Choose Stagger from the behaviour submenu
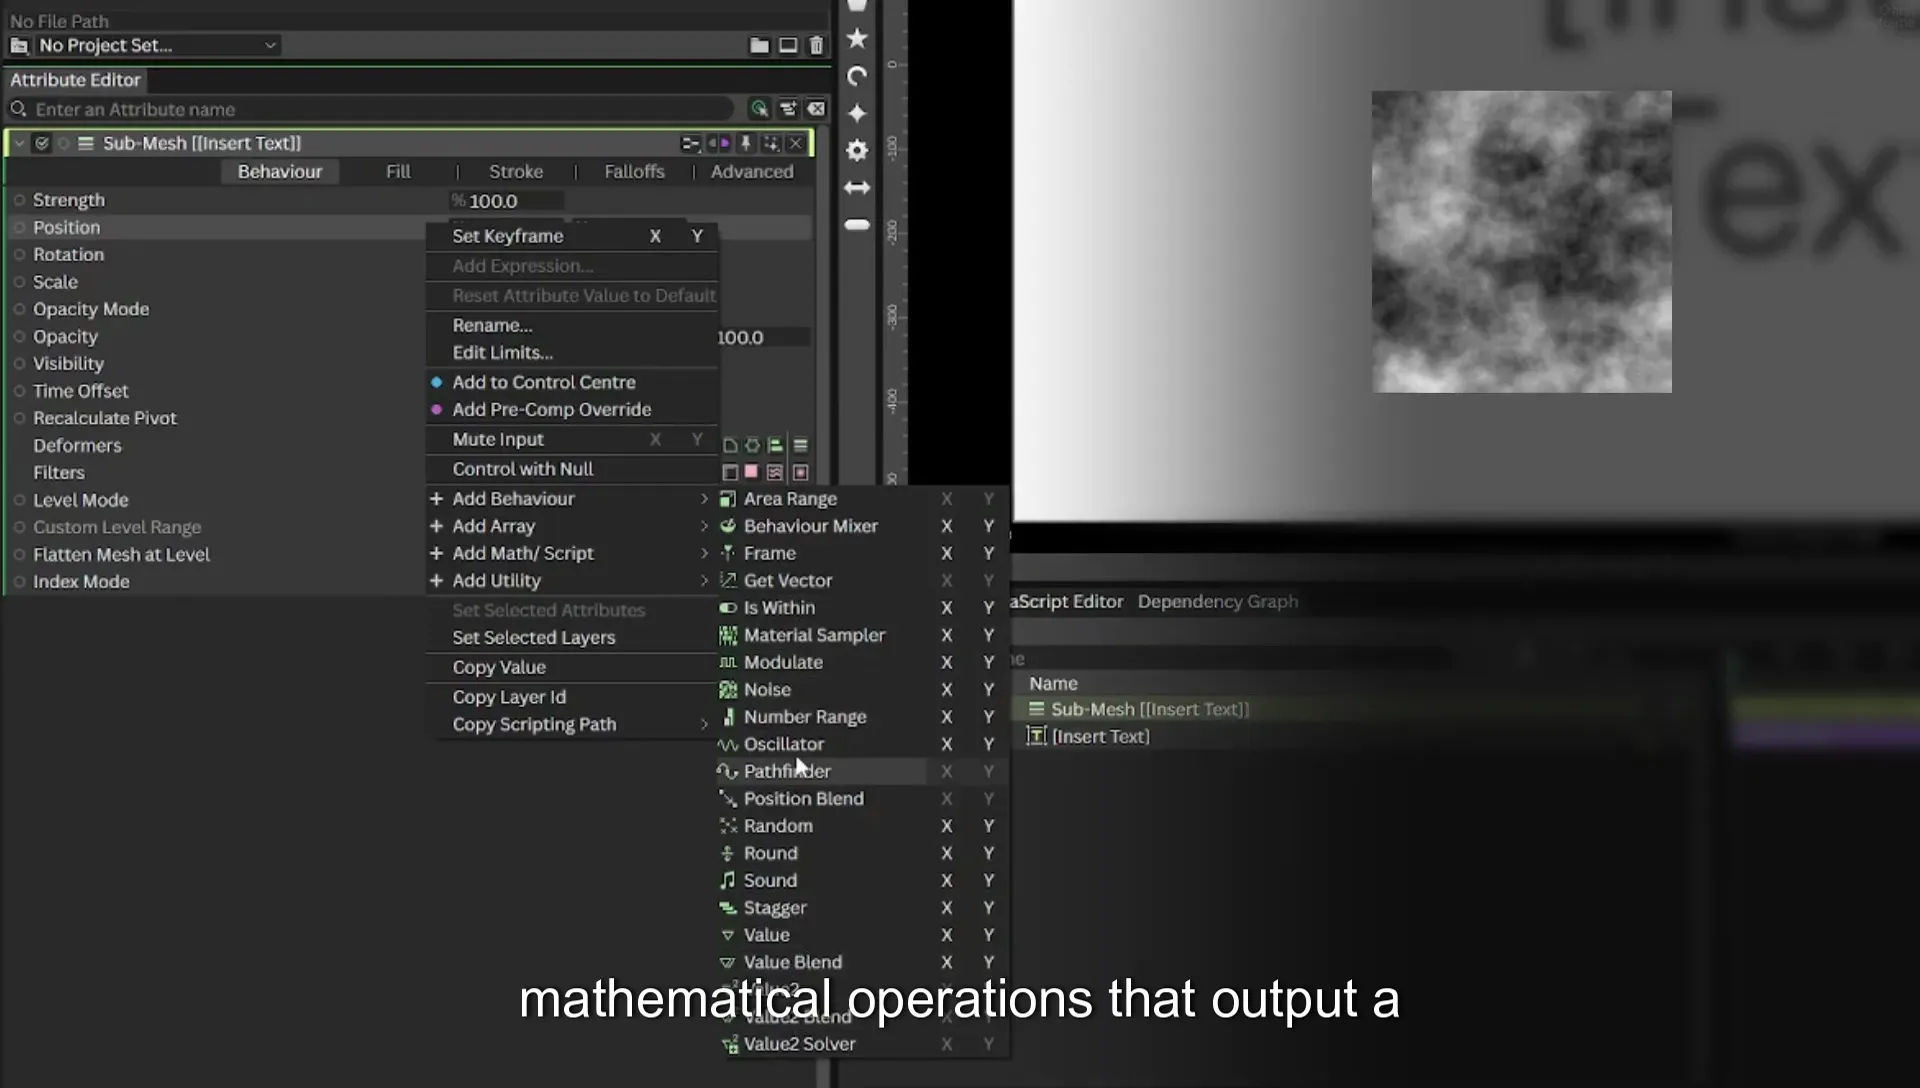The height and width of the screenshot is (1088, 1920). 775,907
